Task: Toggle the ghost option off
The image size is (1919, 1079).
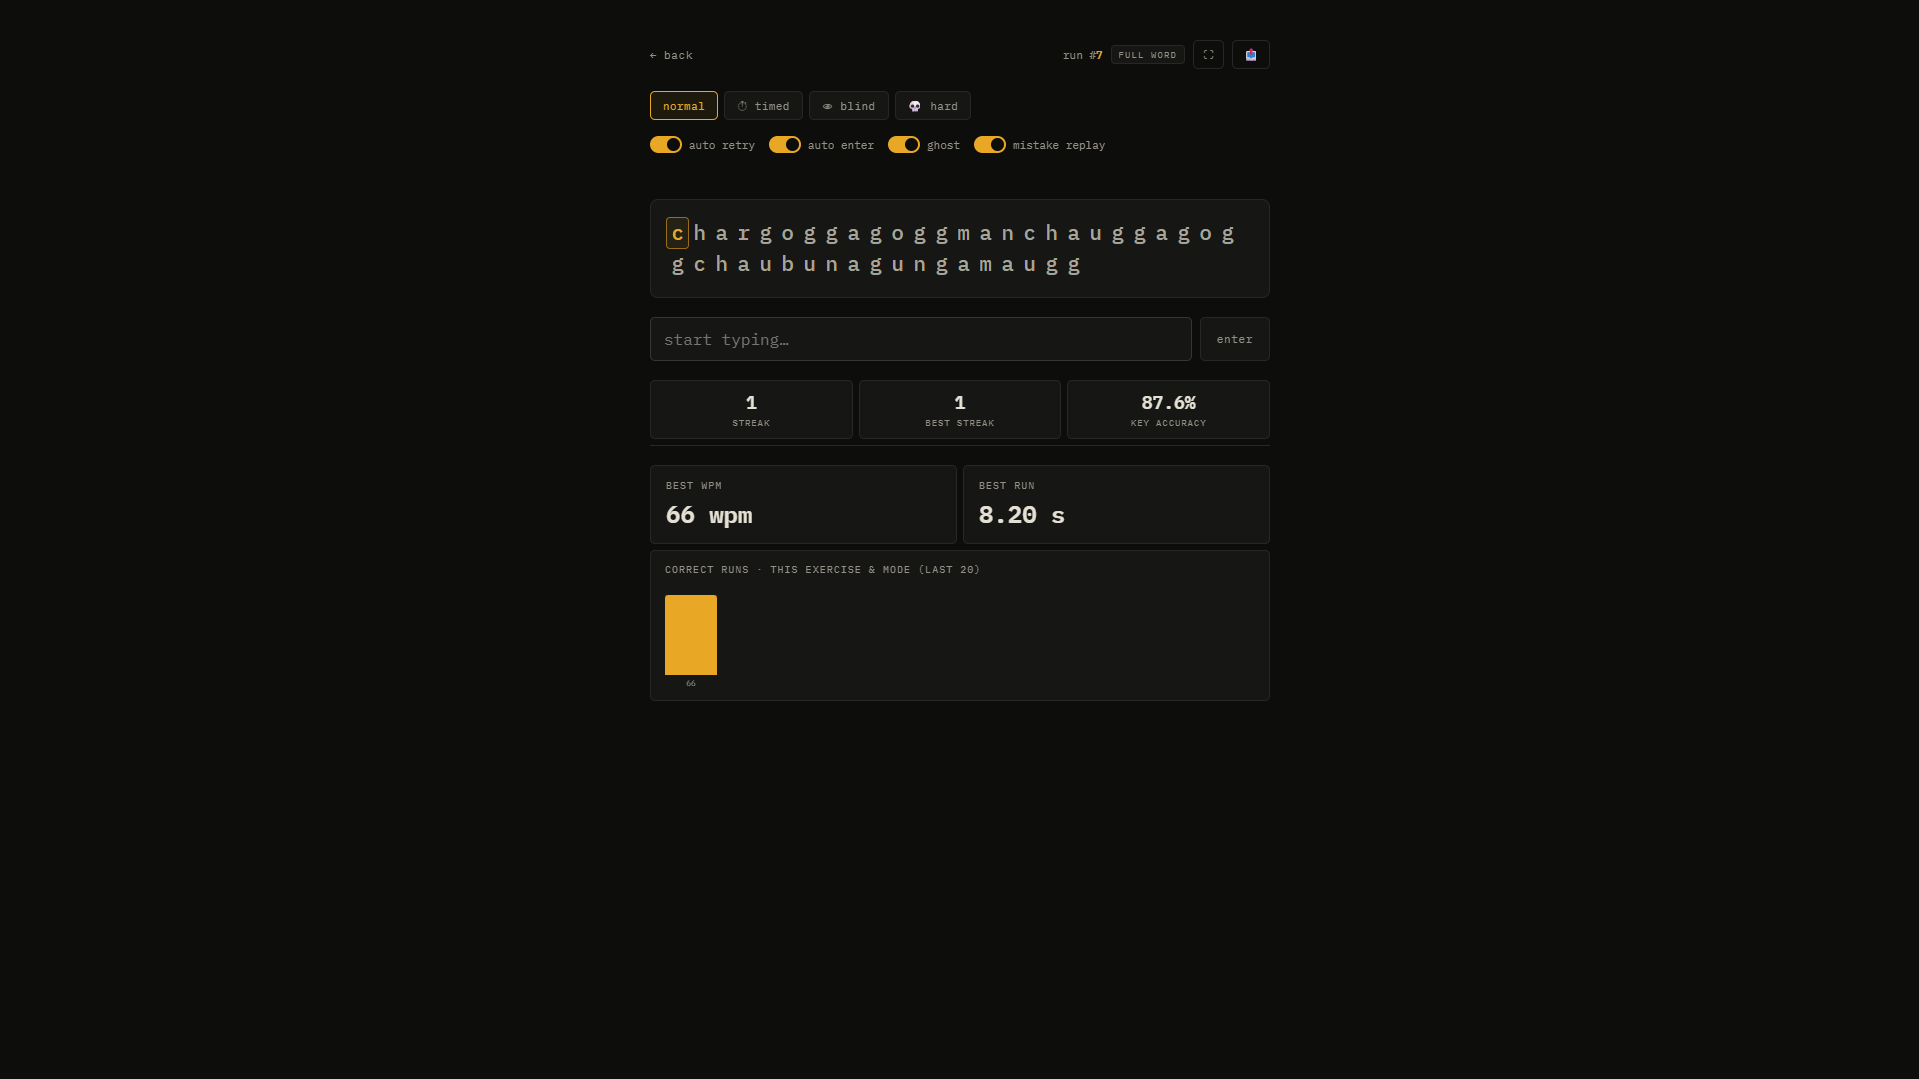Action: pyautogui.click(x=904, y=145)
